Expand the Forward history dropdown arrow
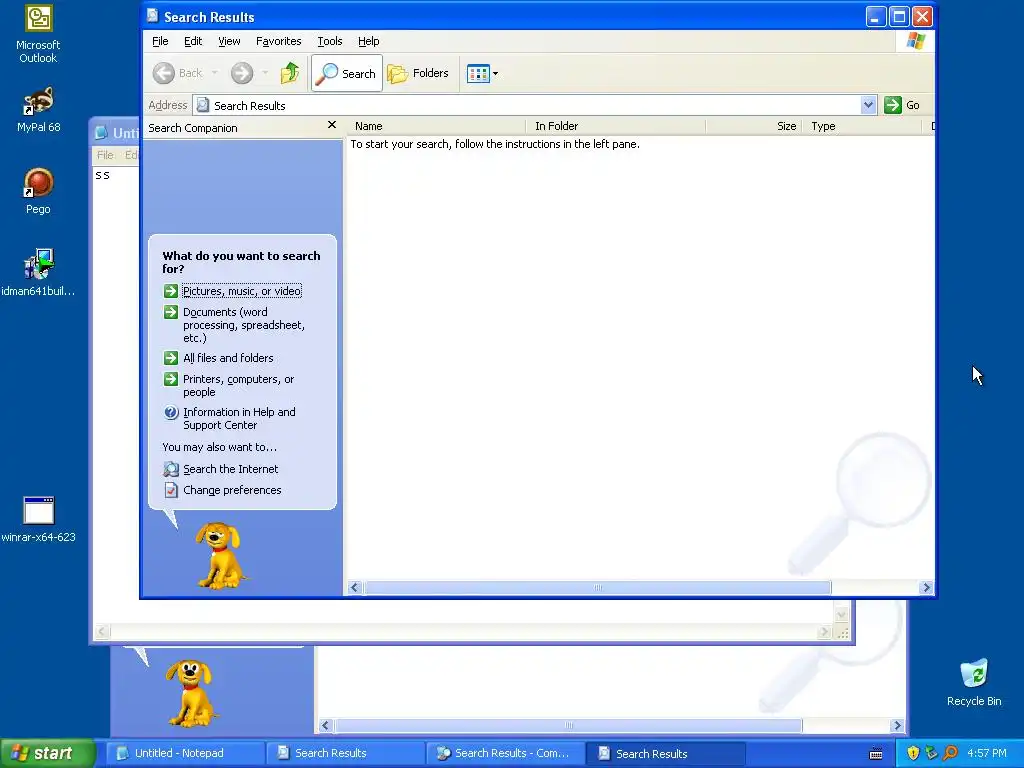 (265, 73)
